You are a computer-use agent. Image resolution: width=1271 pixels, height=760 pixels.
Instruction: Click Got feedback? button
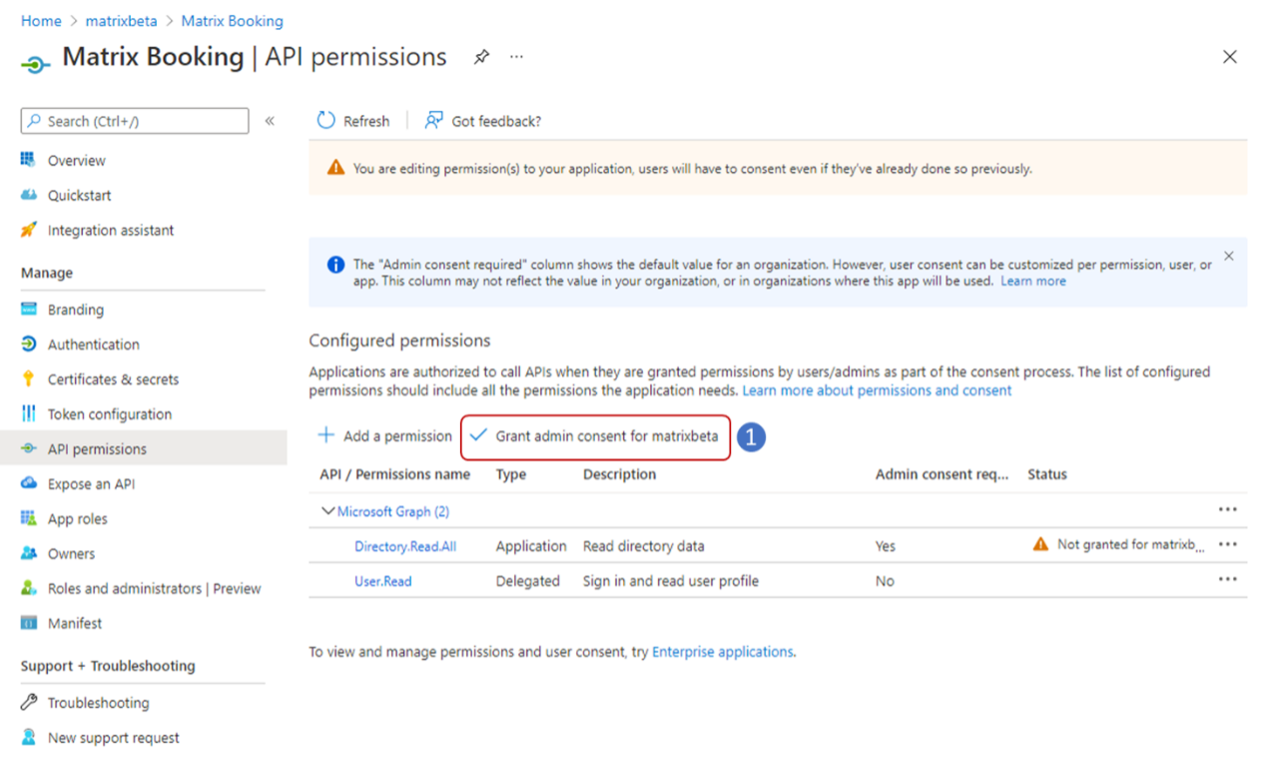click(483, 121)
